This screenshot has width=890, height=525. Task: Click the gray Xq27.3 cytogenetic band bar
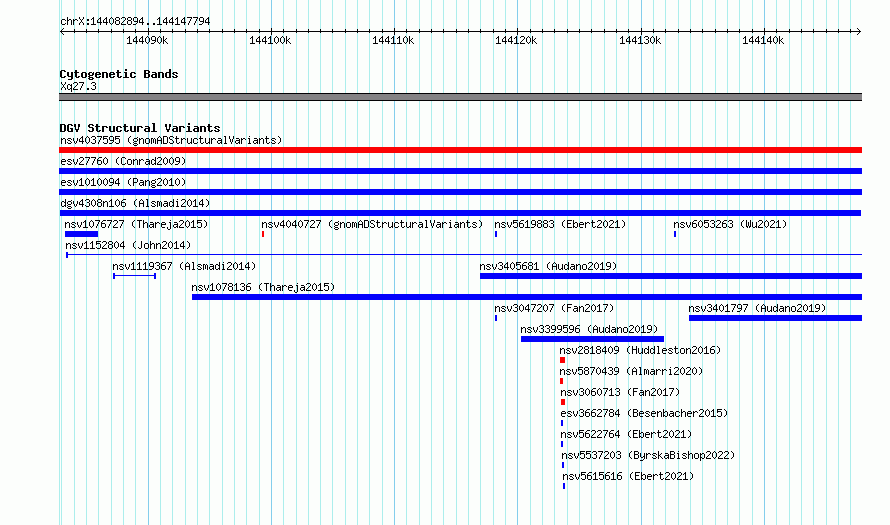[460, 97]
